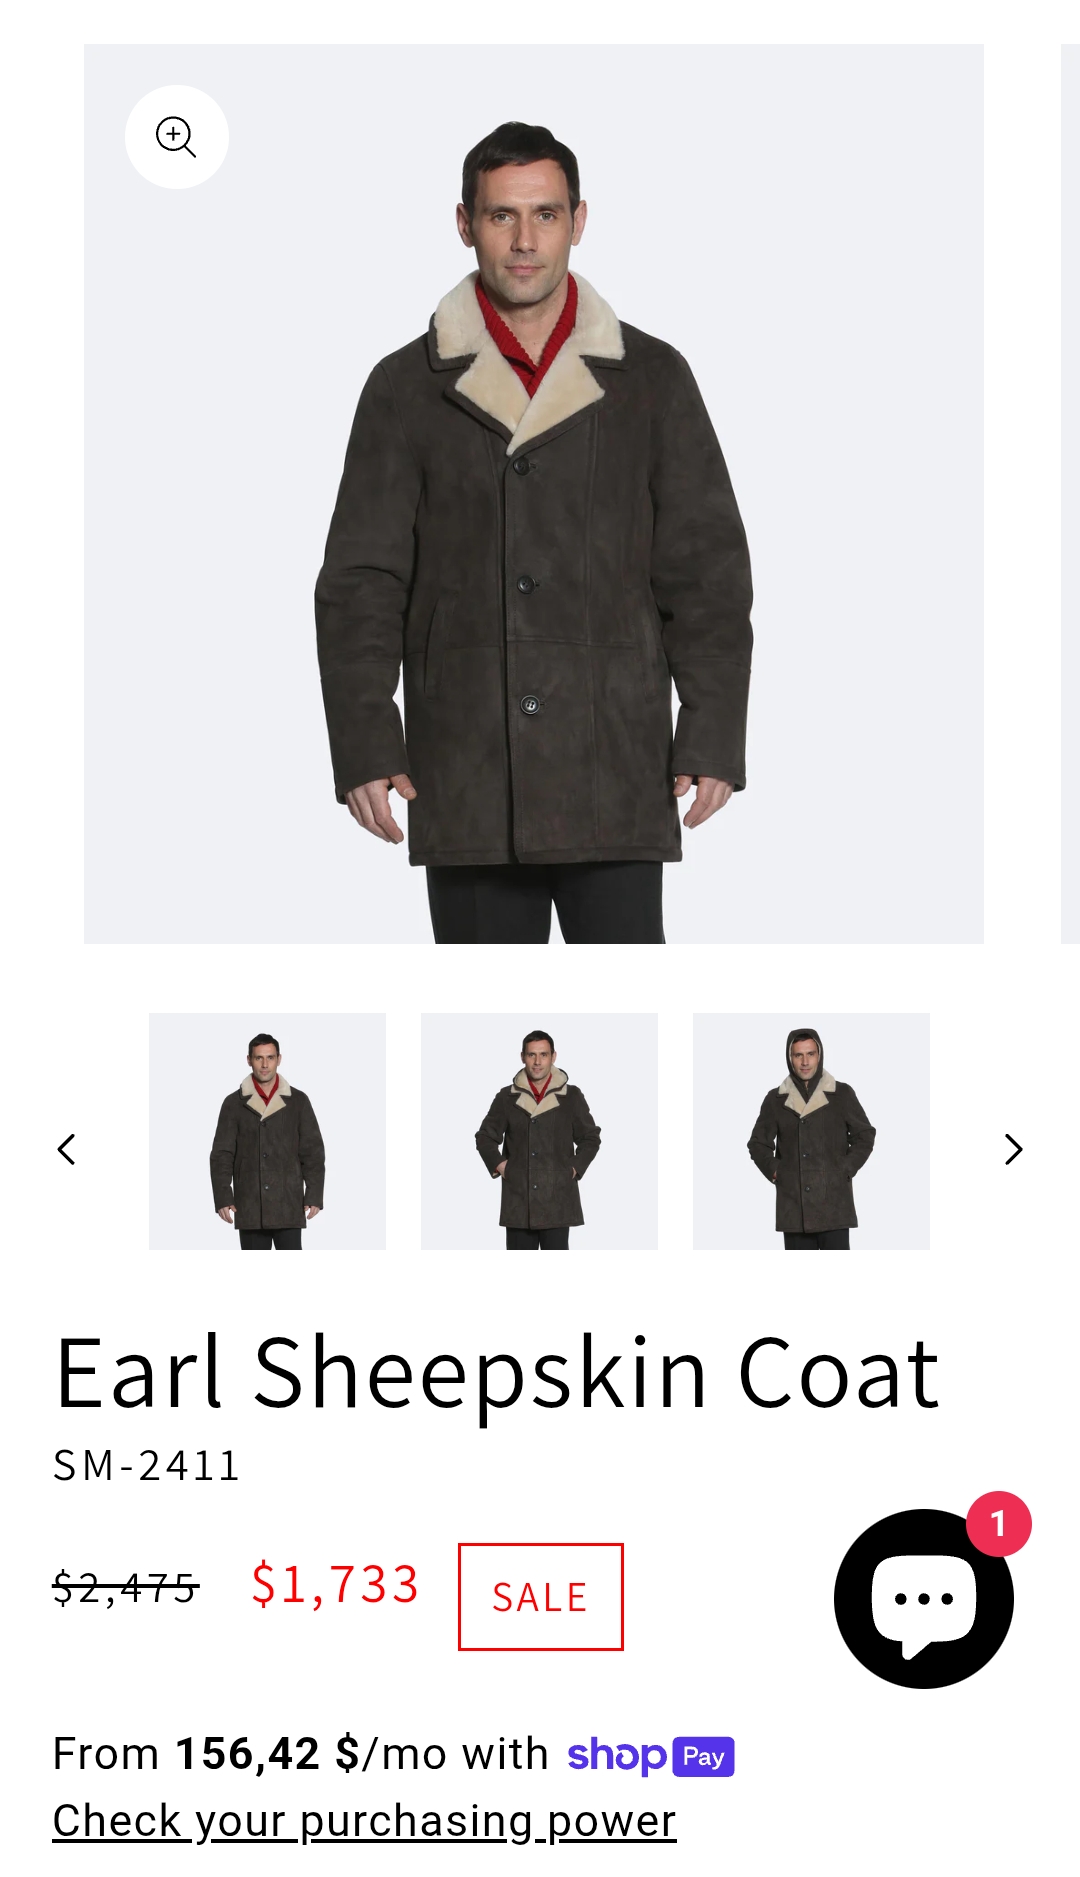
Task: Click the zoom magnifier icon on product image
Action: [176, 137]
